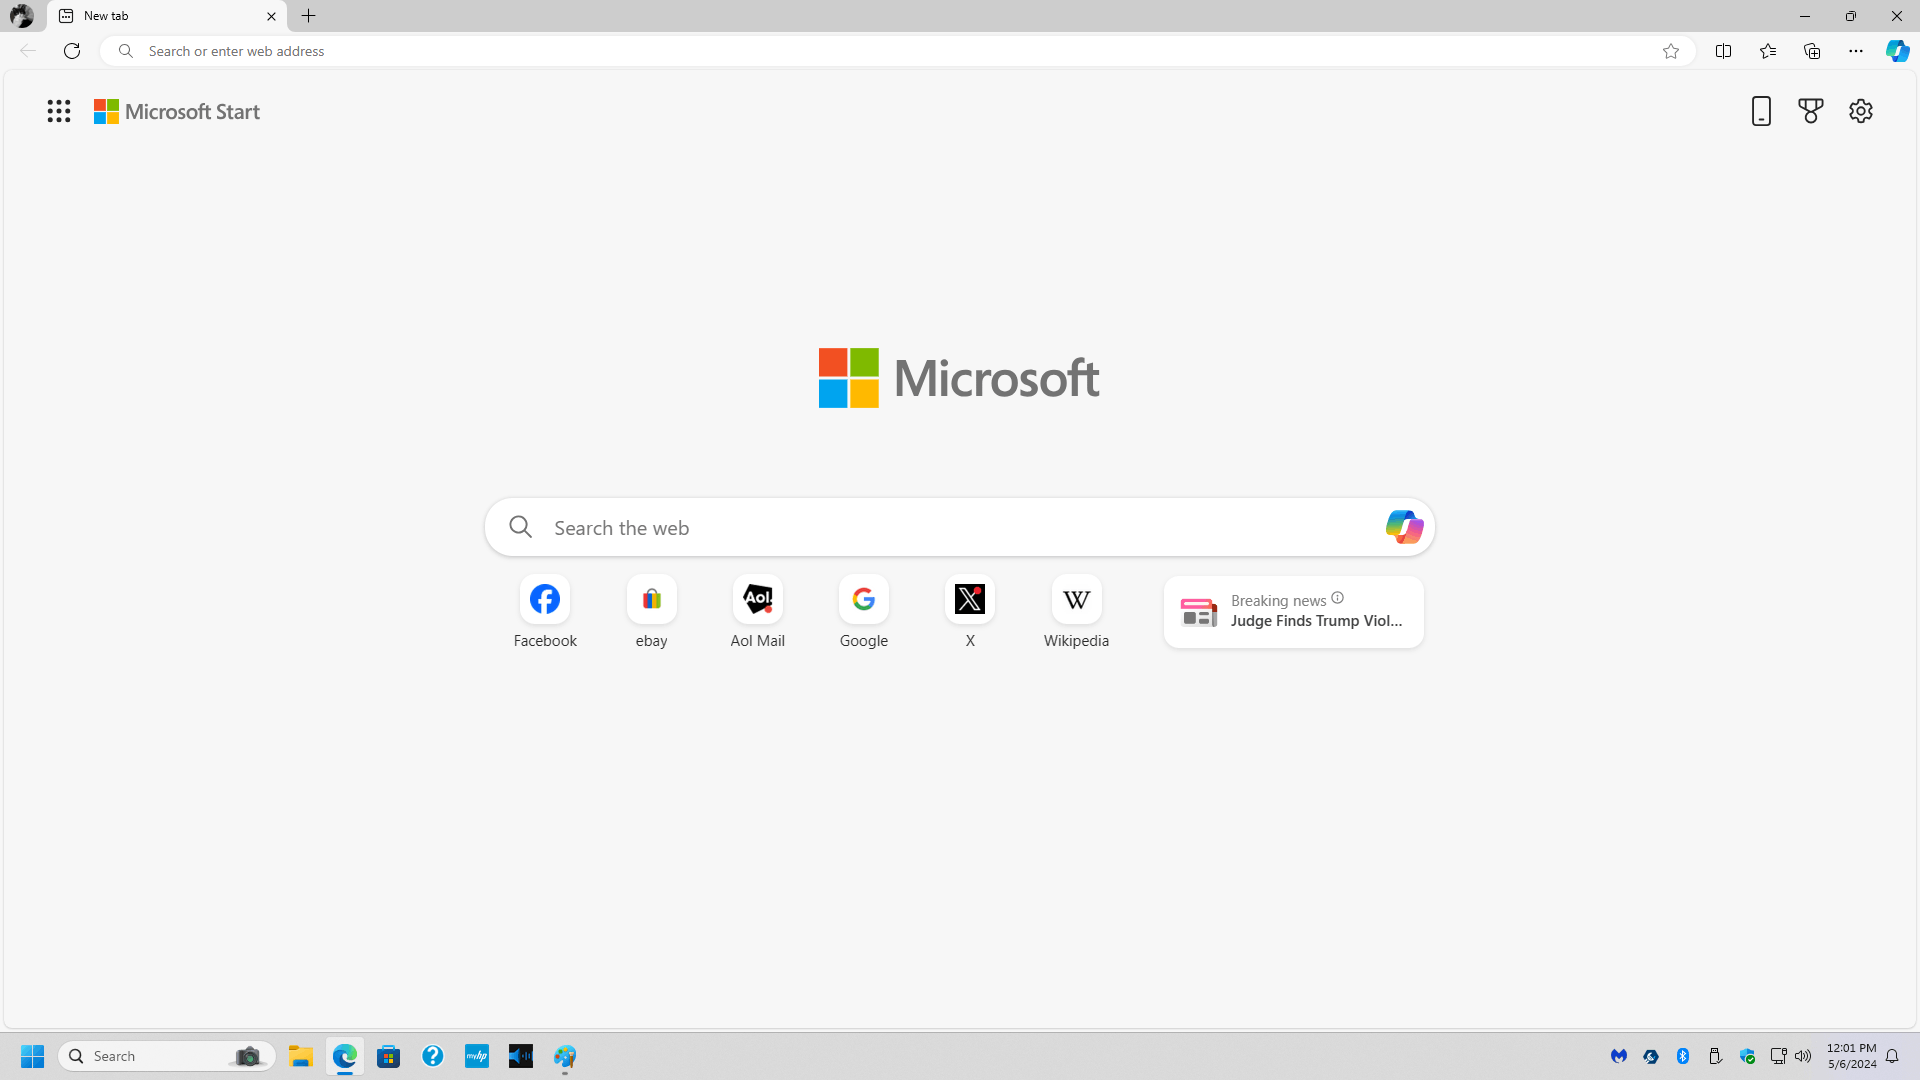
Task: Add this page to favorites
Action: pos(1671,51)
